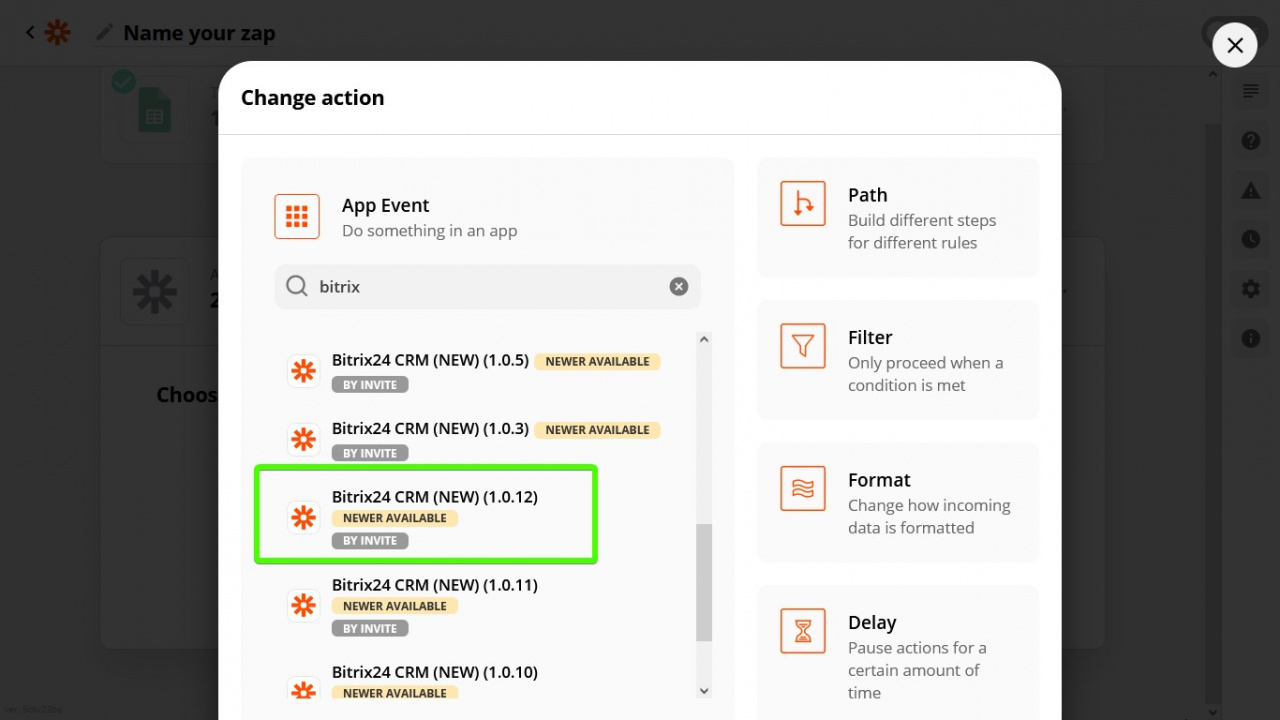Click the app icon for version 1.0.12
The image size is (1280, 720).
(303, 517)
